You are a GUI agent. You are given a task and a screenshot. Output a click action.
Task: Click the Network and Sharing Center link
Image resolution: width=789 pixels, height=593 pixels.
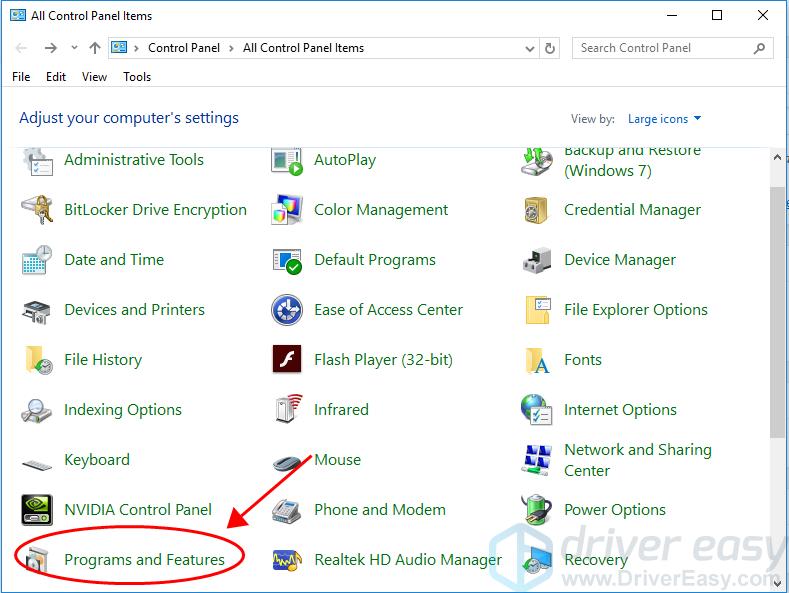[x=638, y=460]
